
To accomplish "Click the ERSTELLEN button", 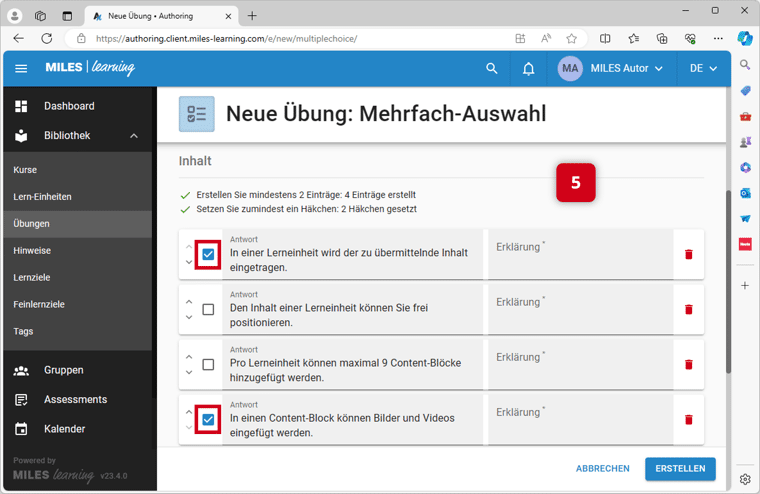I will coord(680,468).
